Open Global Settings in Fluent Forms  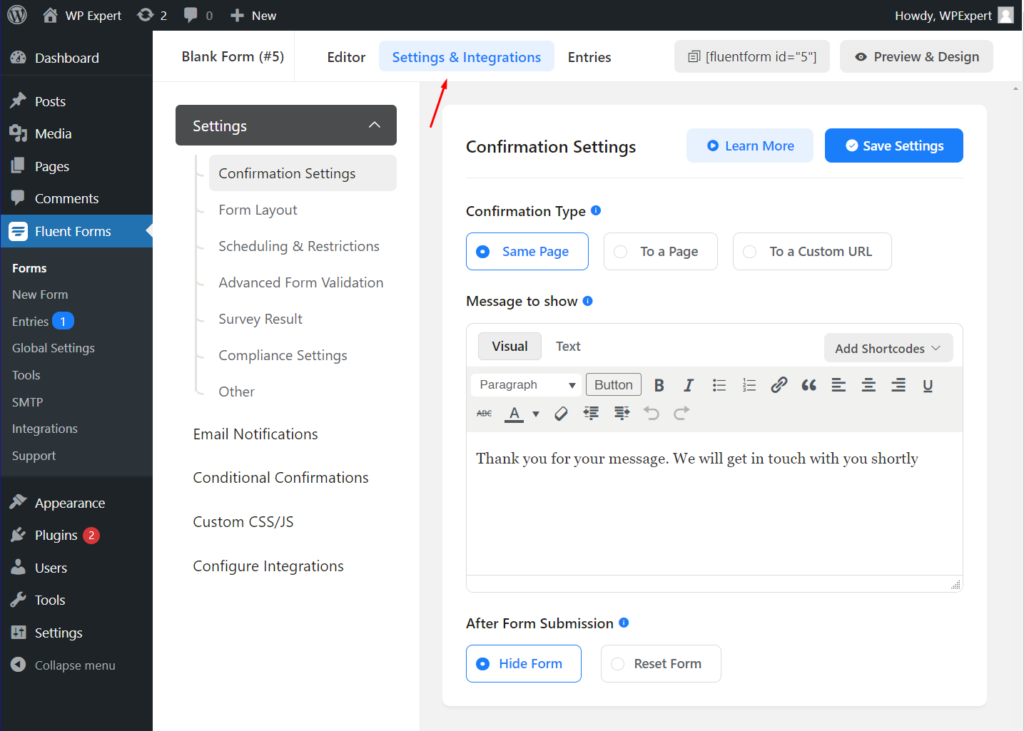point(53,348)
